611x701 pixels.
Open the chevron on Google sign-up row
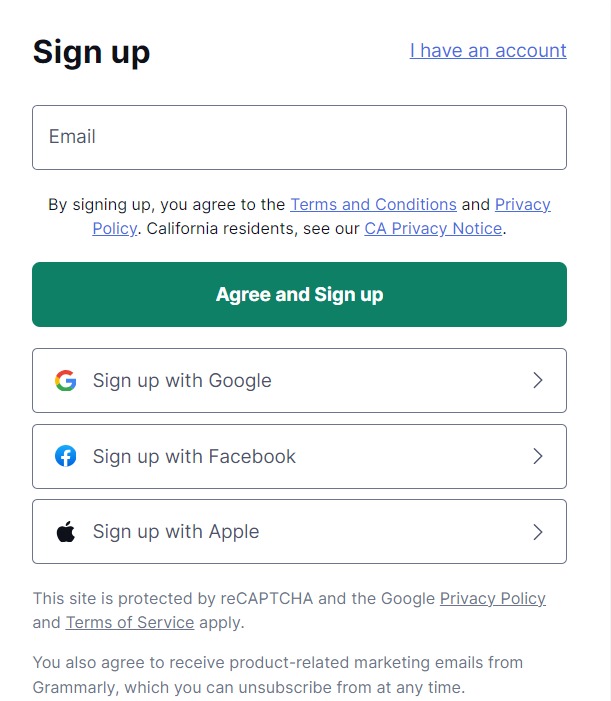538,380
